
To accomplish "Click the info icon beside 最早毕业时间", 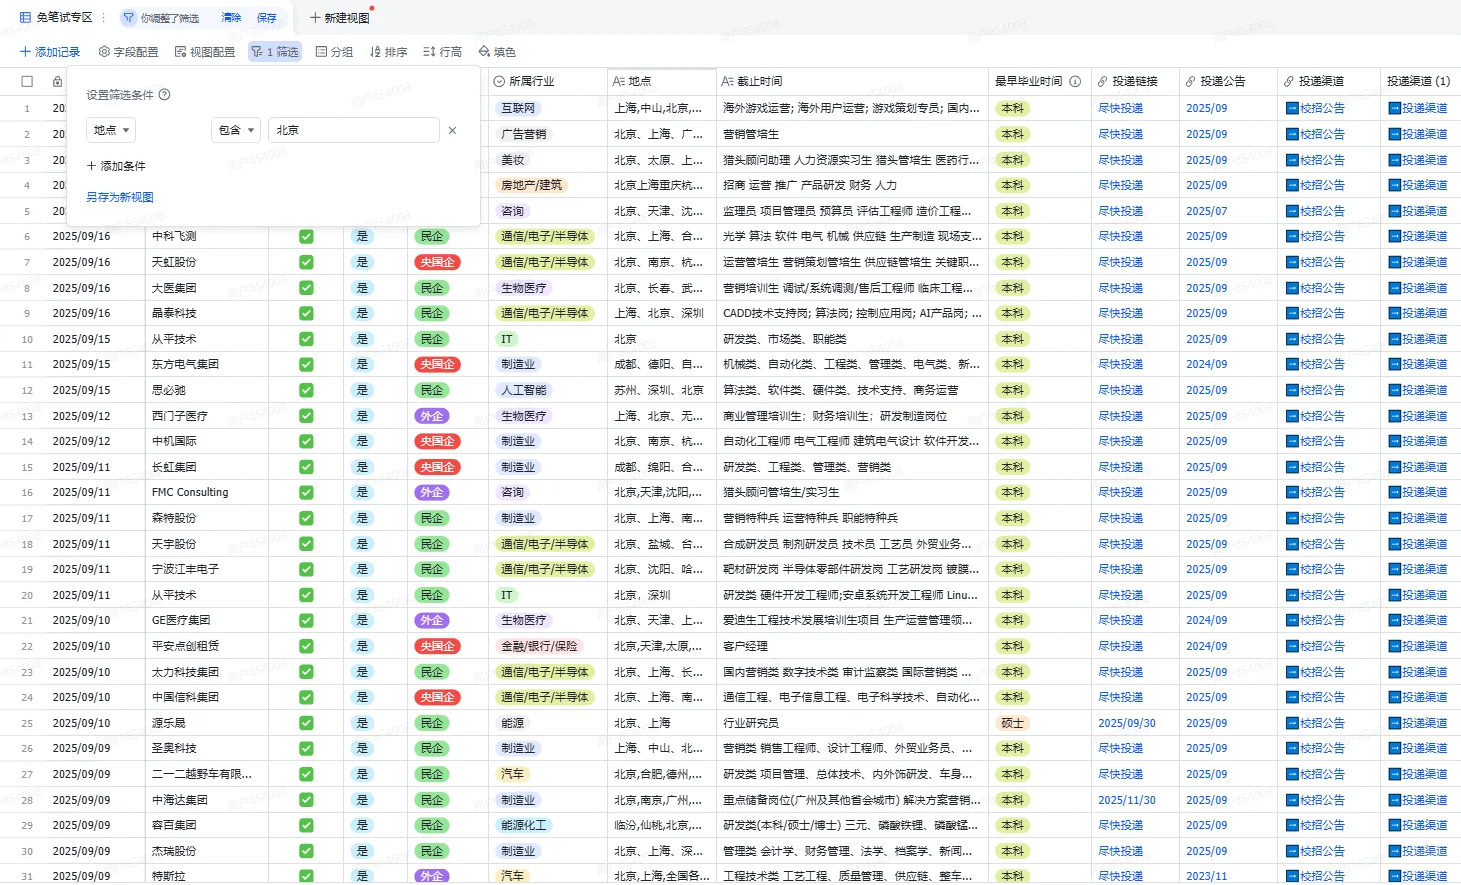I will [1075, 81].
